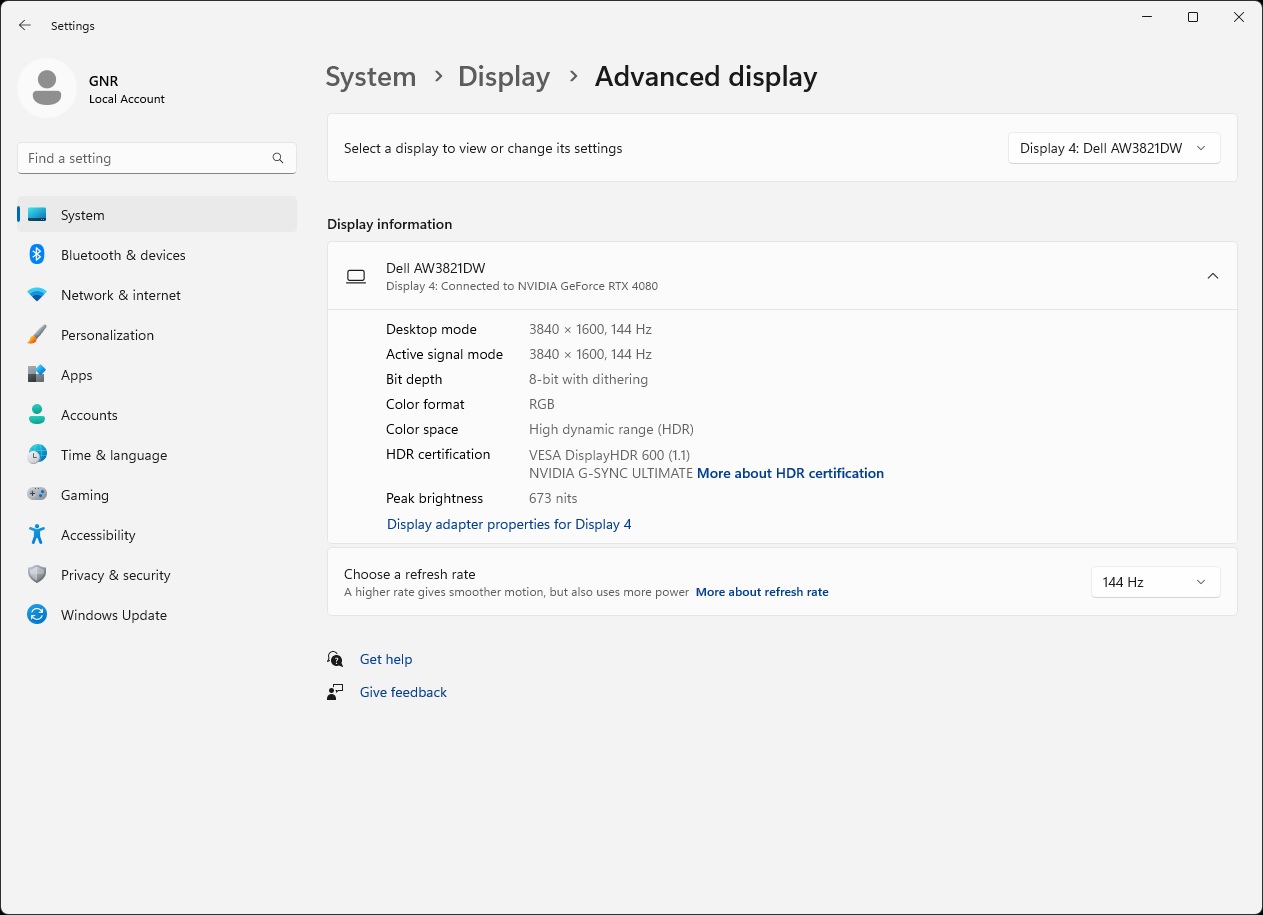Click the Privacy & security shield icon

pos(37,575)
